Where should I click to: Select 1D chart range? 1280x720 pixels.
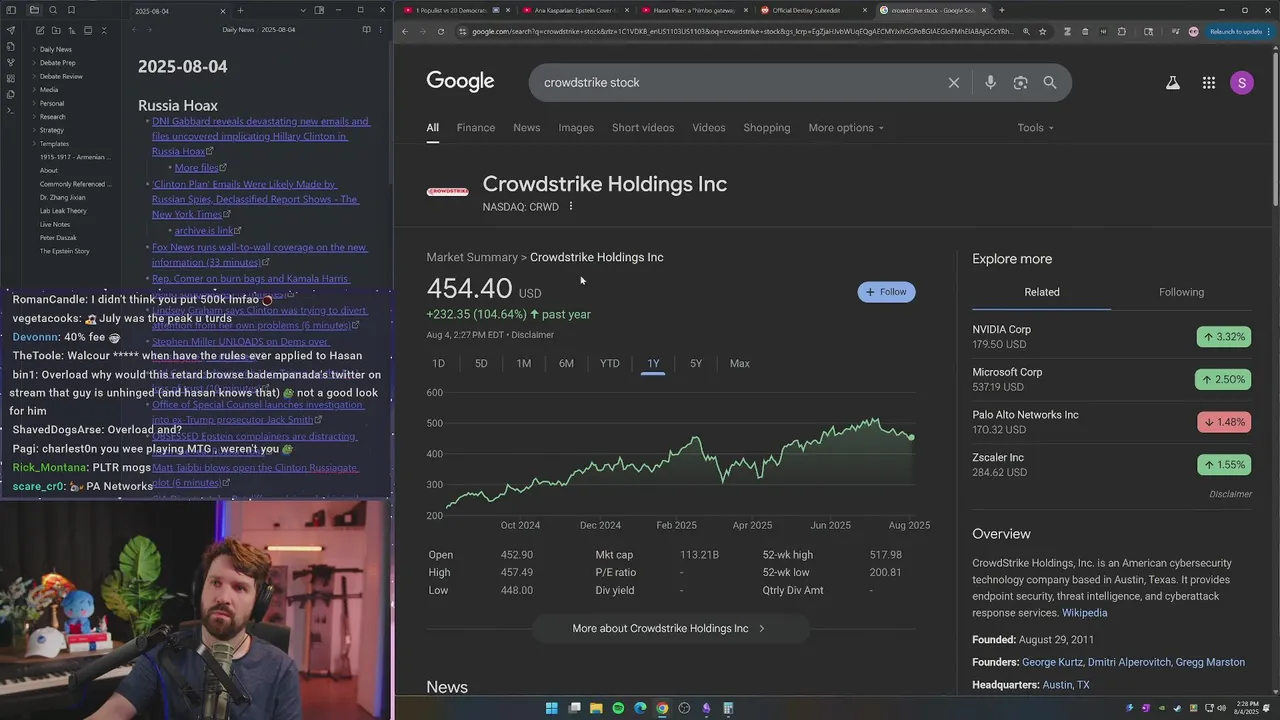pos(438,364)
